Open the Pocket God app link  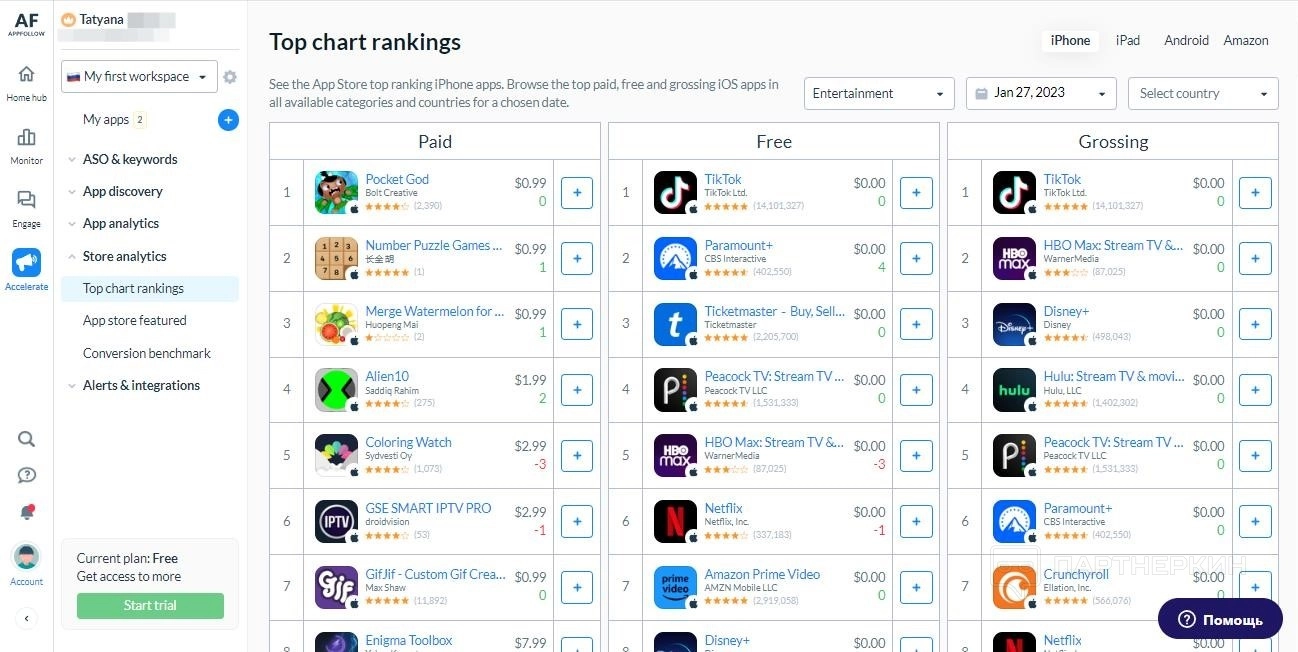point(397,179)
